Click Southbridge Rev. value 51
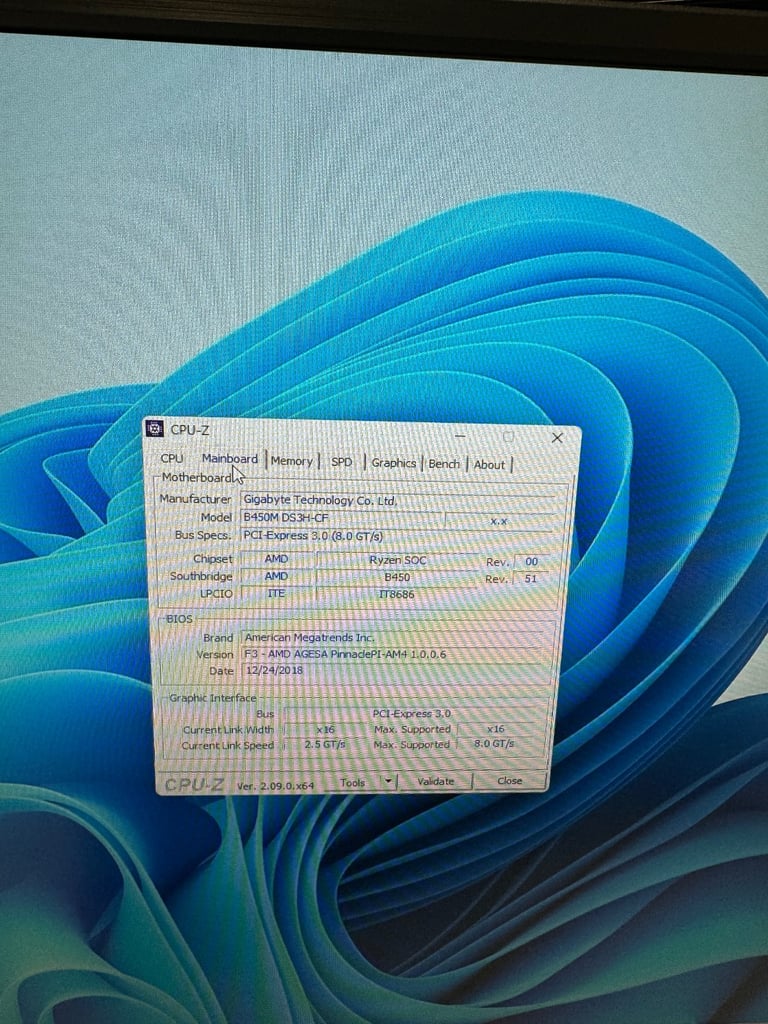 tap(530, 579)
